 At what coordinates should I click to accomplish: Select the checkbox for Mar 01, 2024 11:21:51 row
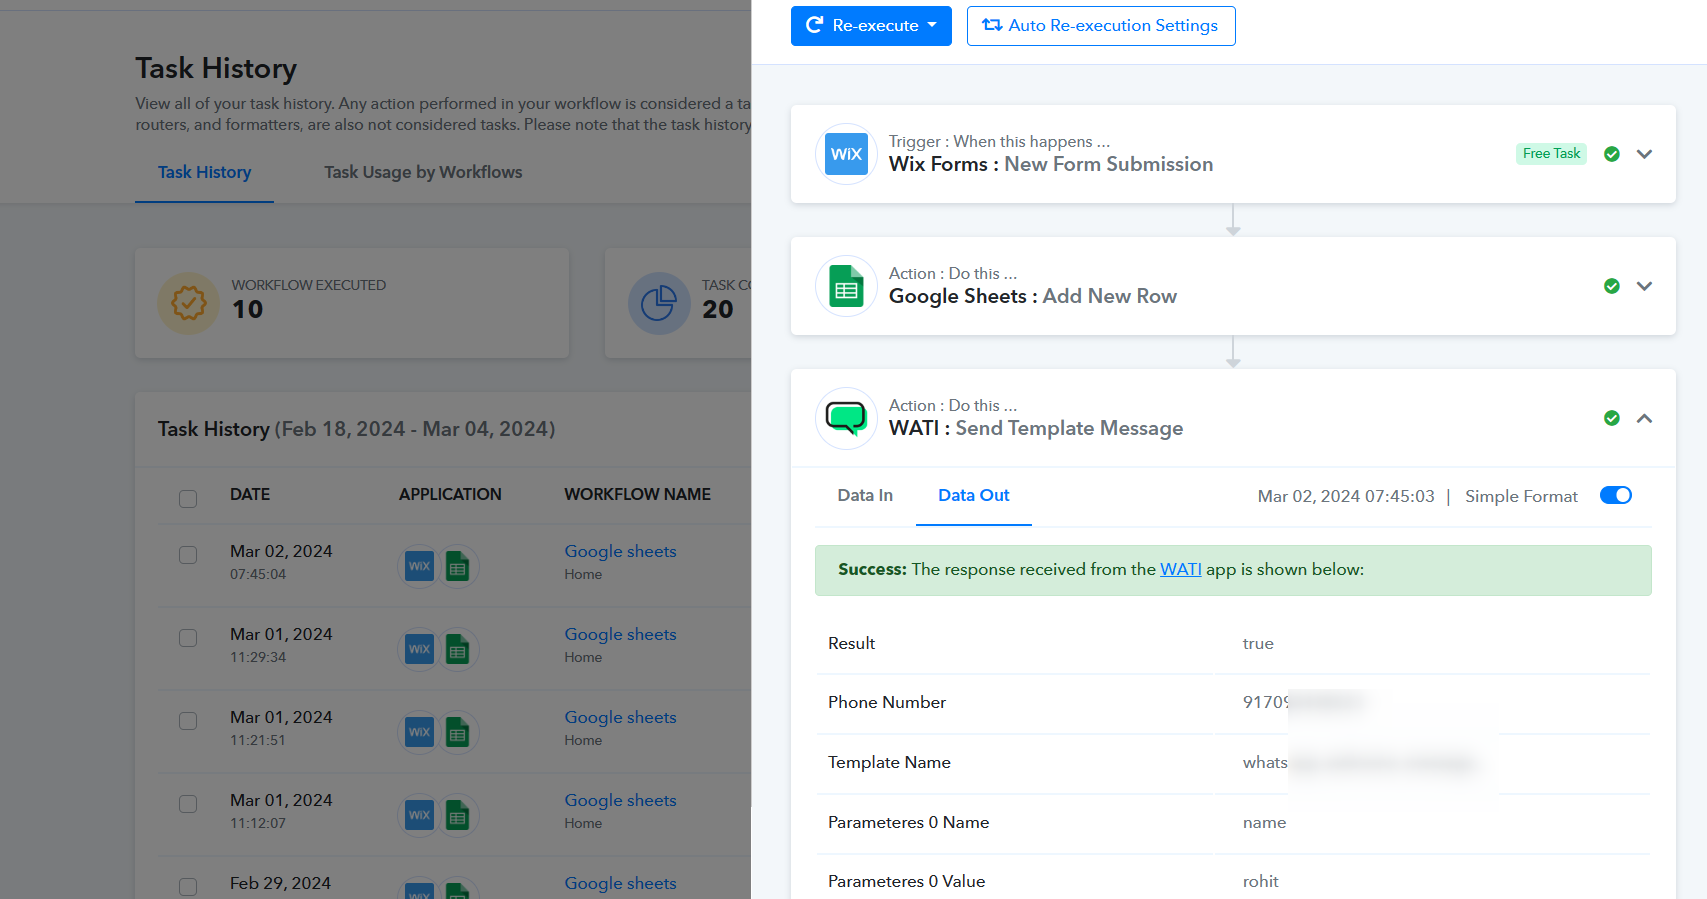[x=188, y=721]
